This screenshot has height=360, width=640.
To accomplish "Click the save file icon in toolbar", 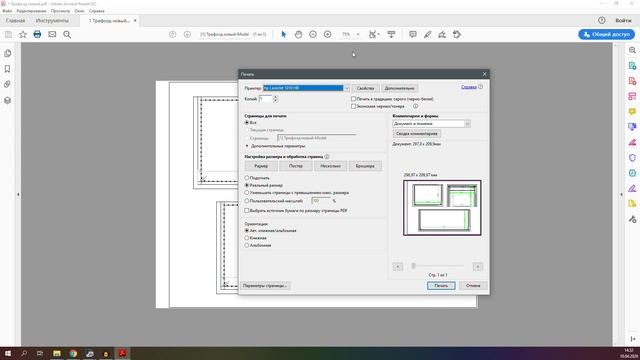I will click(8, 35).
